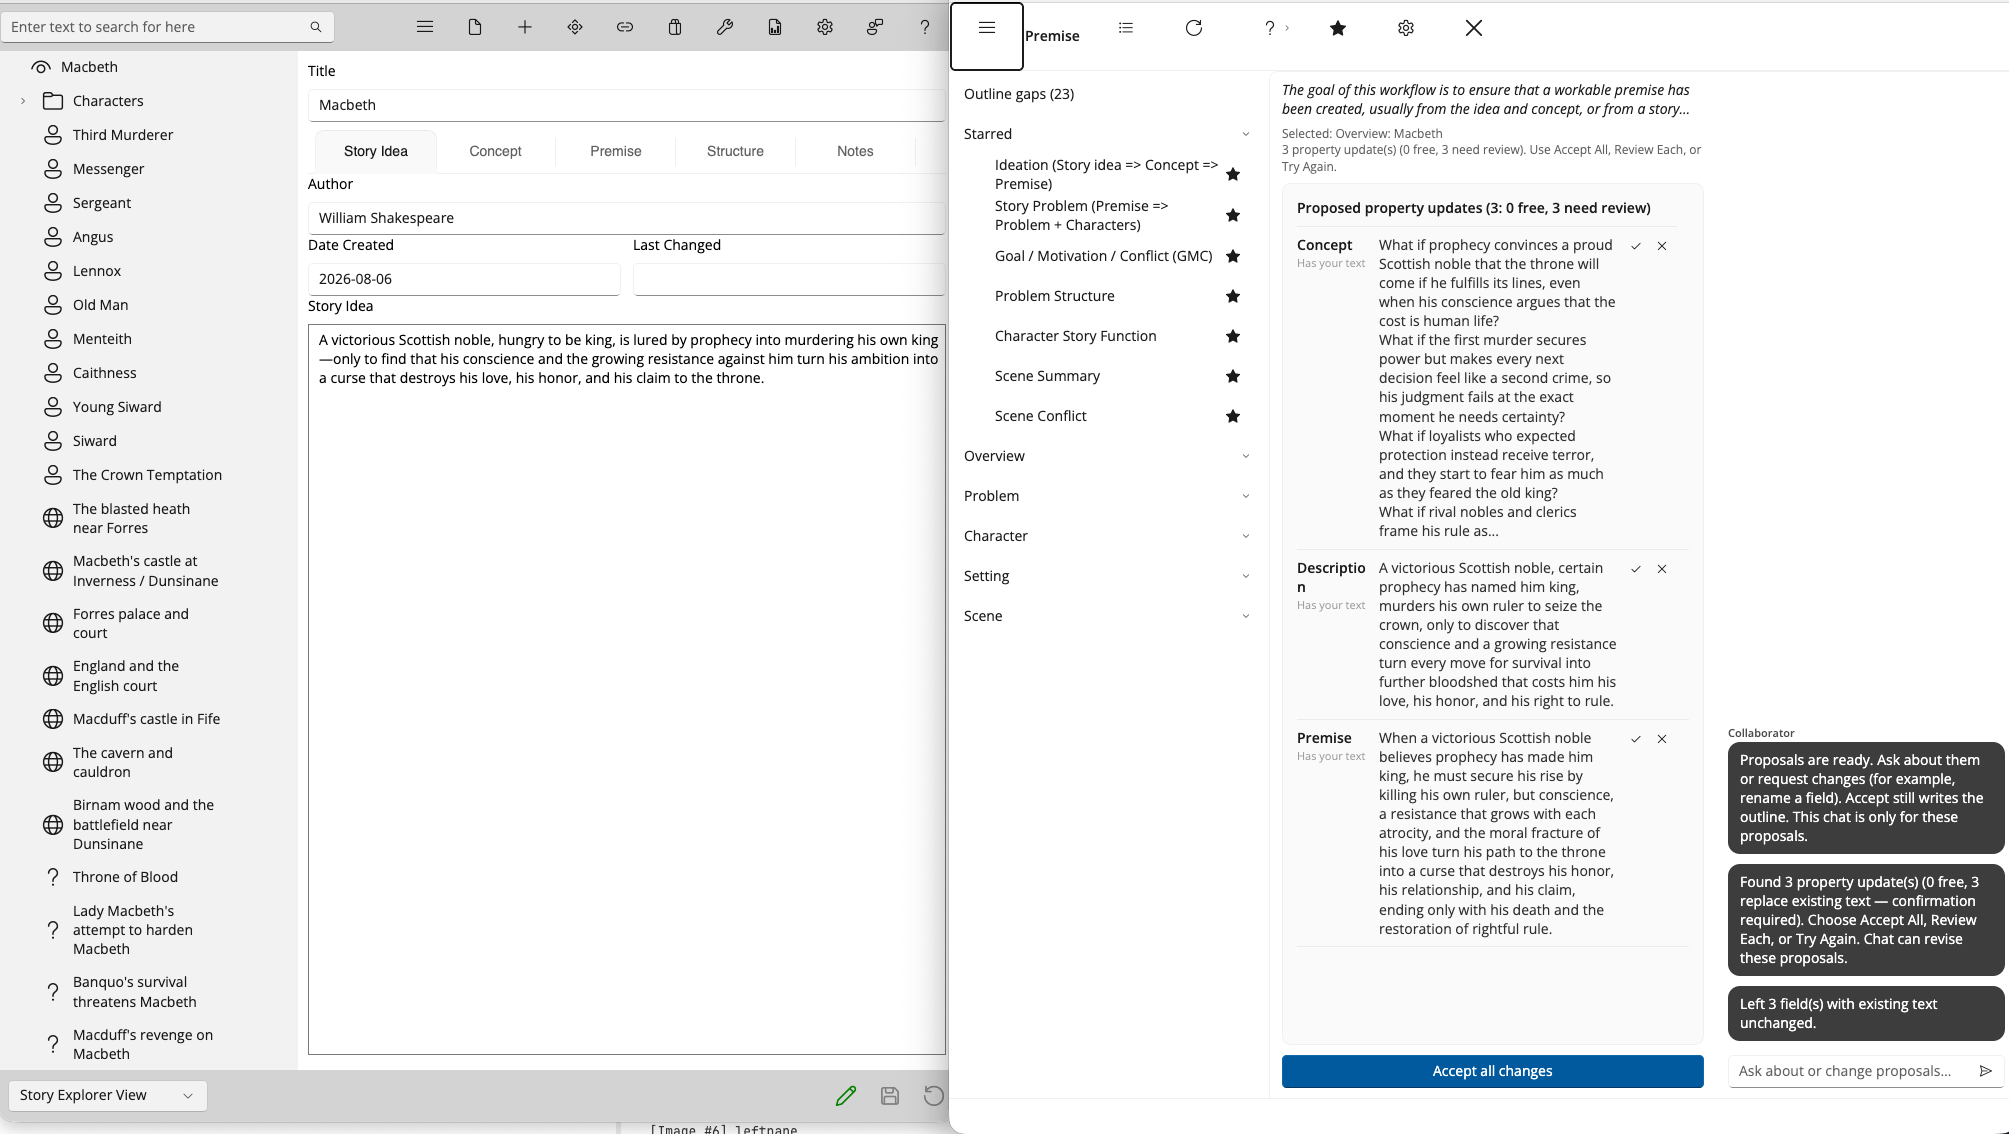Unstar the Problem Structure workflow
The width and height of the screenshot is (2009, 1134).
(x=1233, y=296)
